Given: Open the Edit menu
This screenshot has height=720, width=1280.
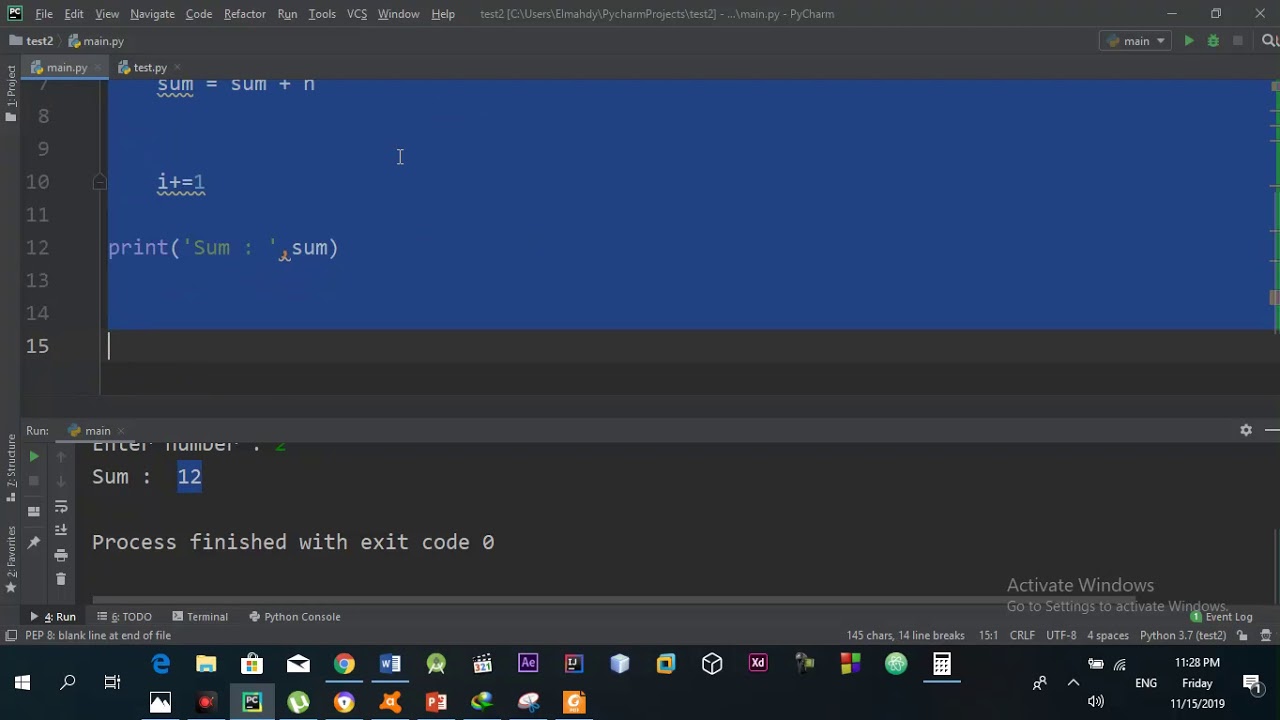Looking at the screenshot, I should (74, 14).
